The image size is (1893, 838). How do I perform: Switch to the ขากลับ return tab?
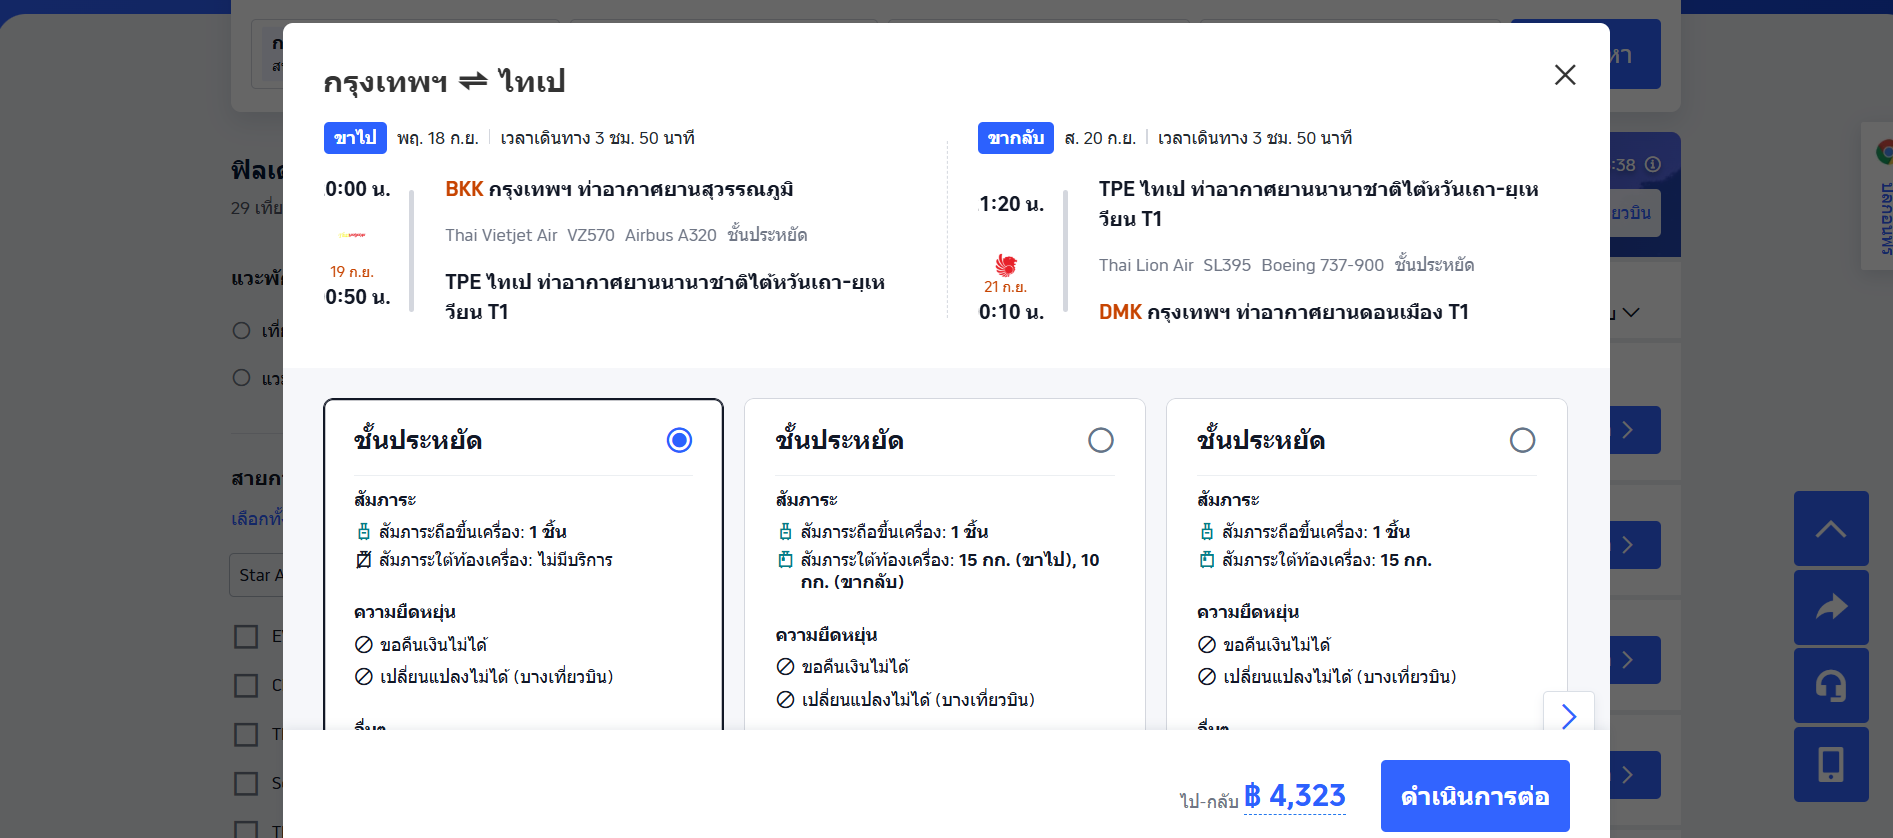pos(1016,137)
